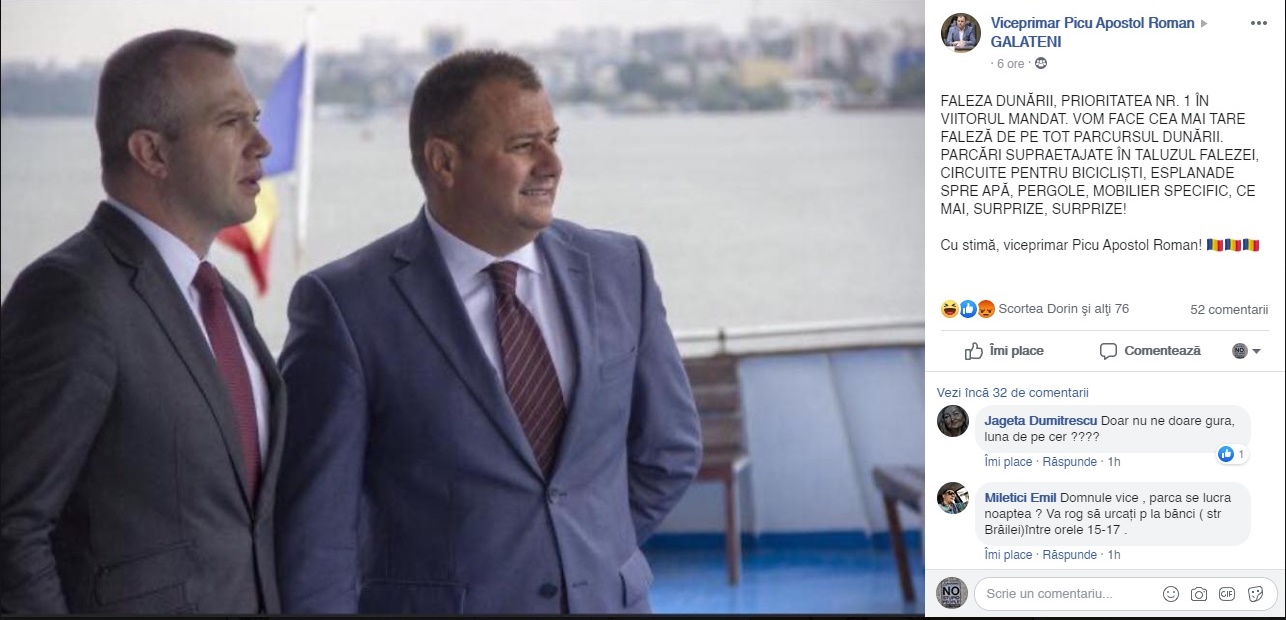1286x620 pixels.
Task: Expand Vezi încă 32 de comentarii
Action: [1012, 393]
